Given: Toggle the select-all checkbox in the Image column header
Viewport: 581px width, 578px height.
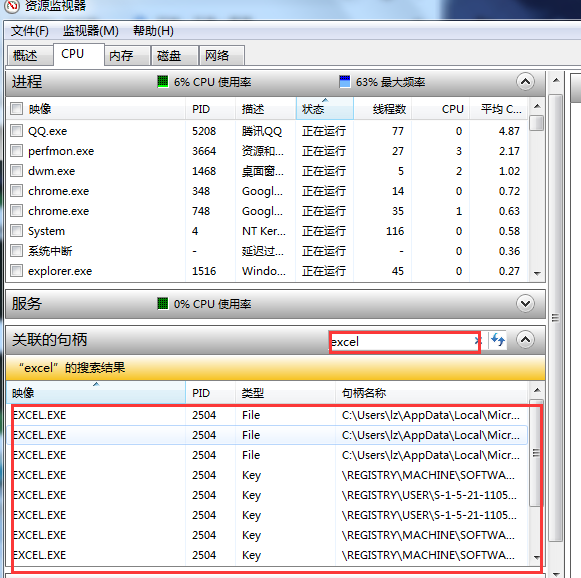Looking at the screenshot, I should 16,109.
